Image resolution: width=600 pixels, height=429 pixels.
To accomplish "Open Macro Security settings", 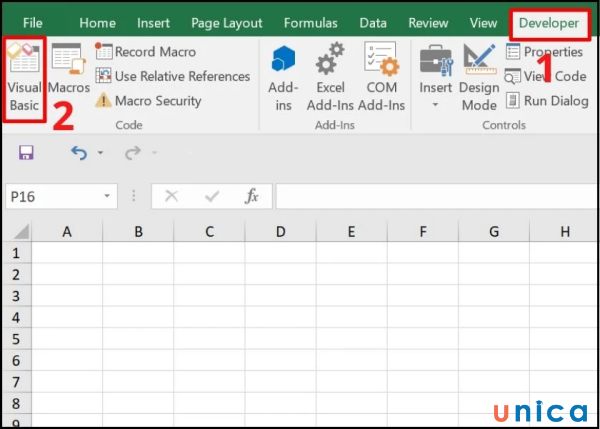I will pyautogui.click(x=148, y=101).
